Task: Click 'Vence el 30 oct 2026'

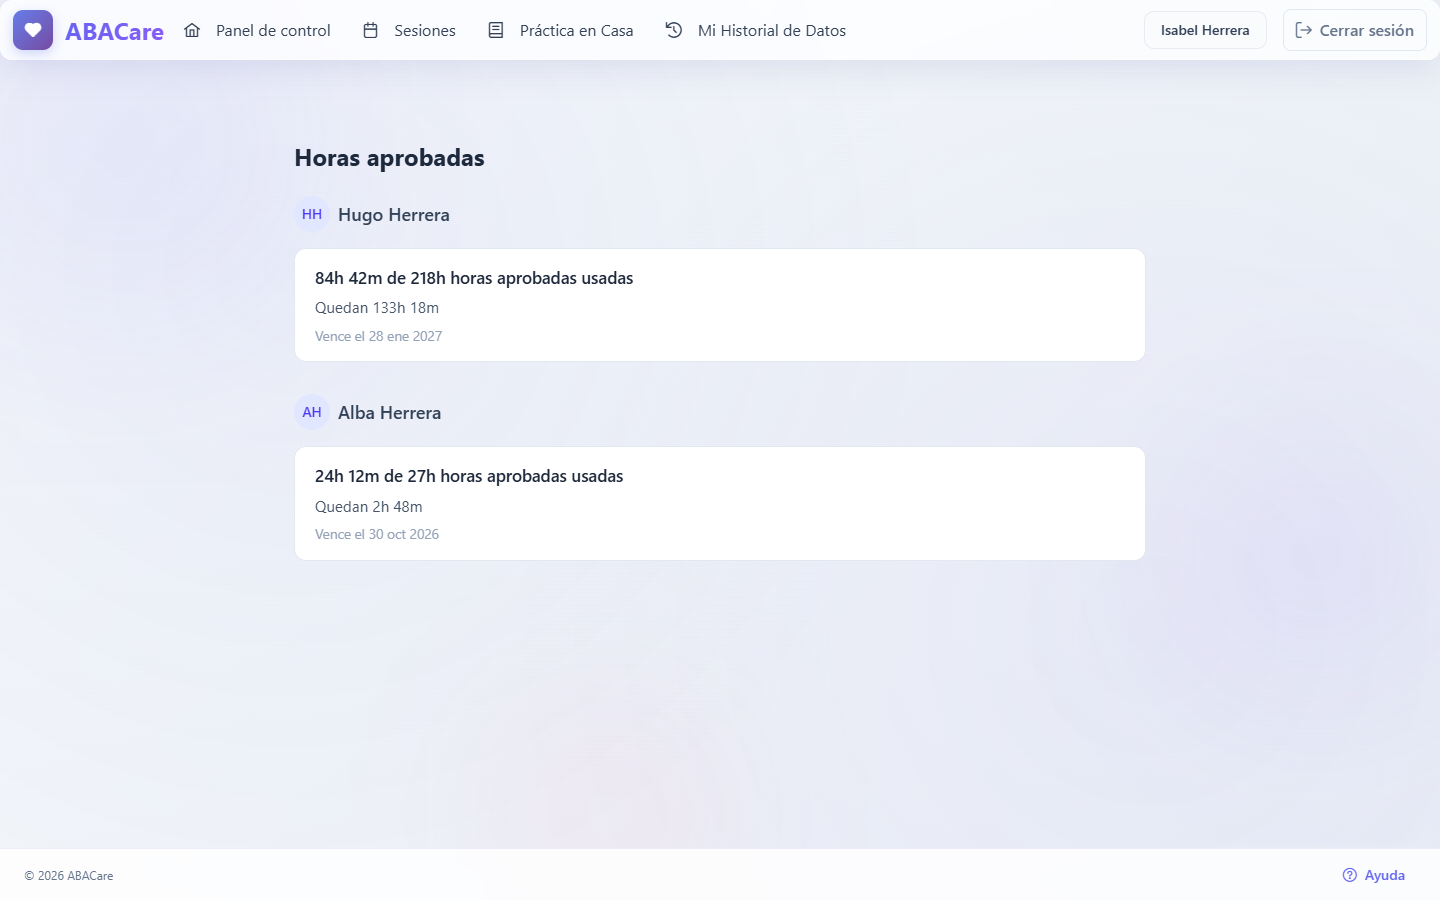Action: [x=377, y=534]
